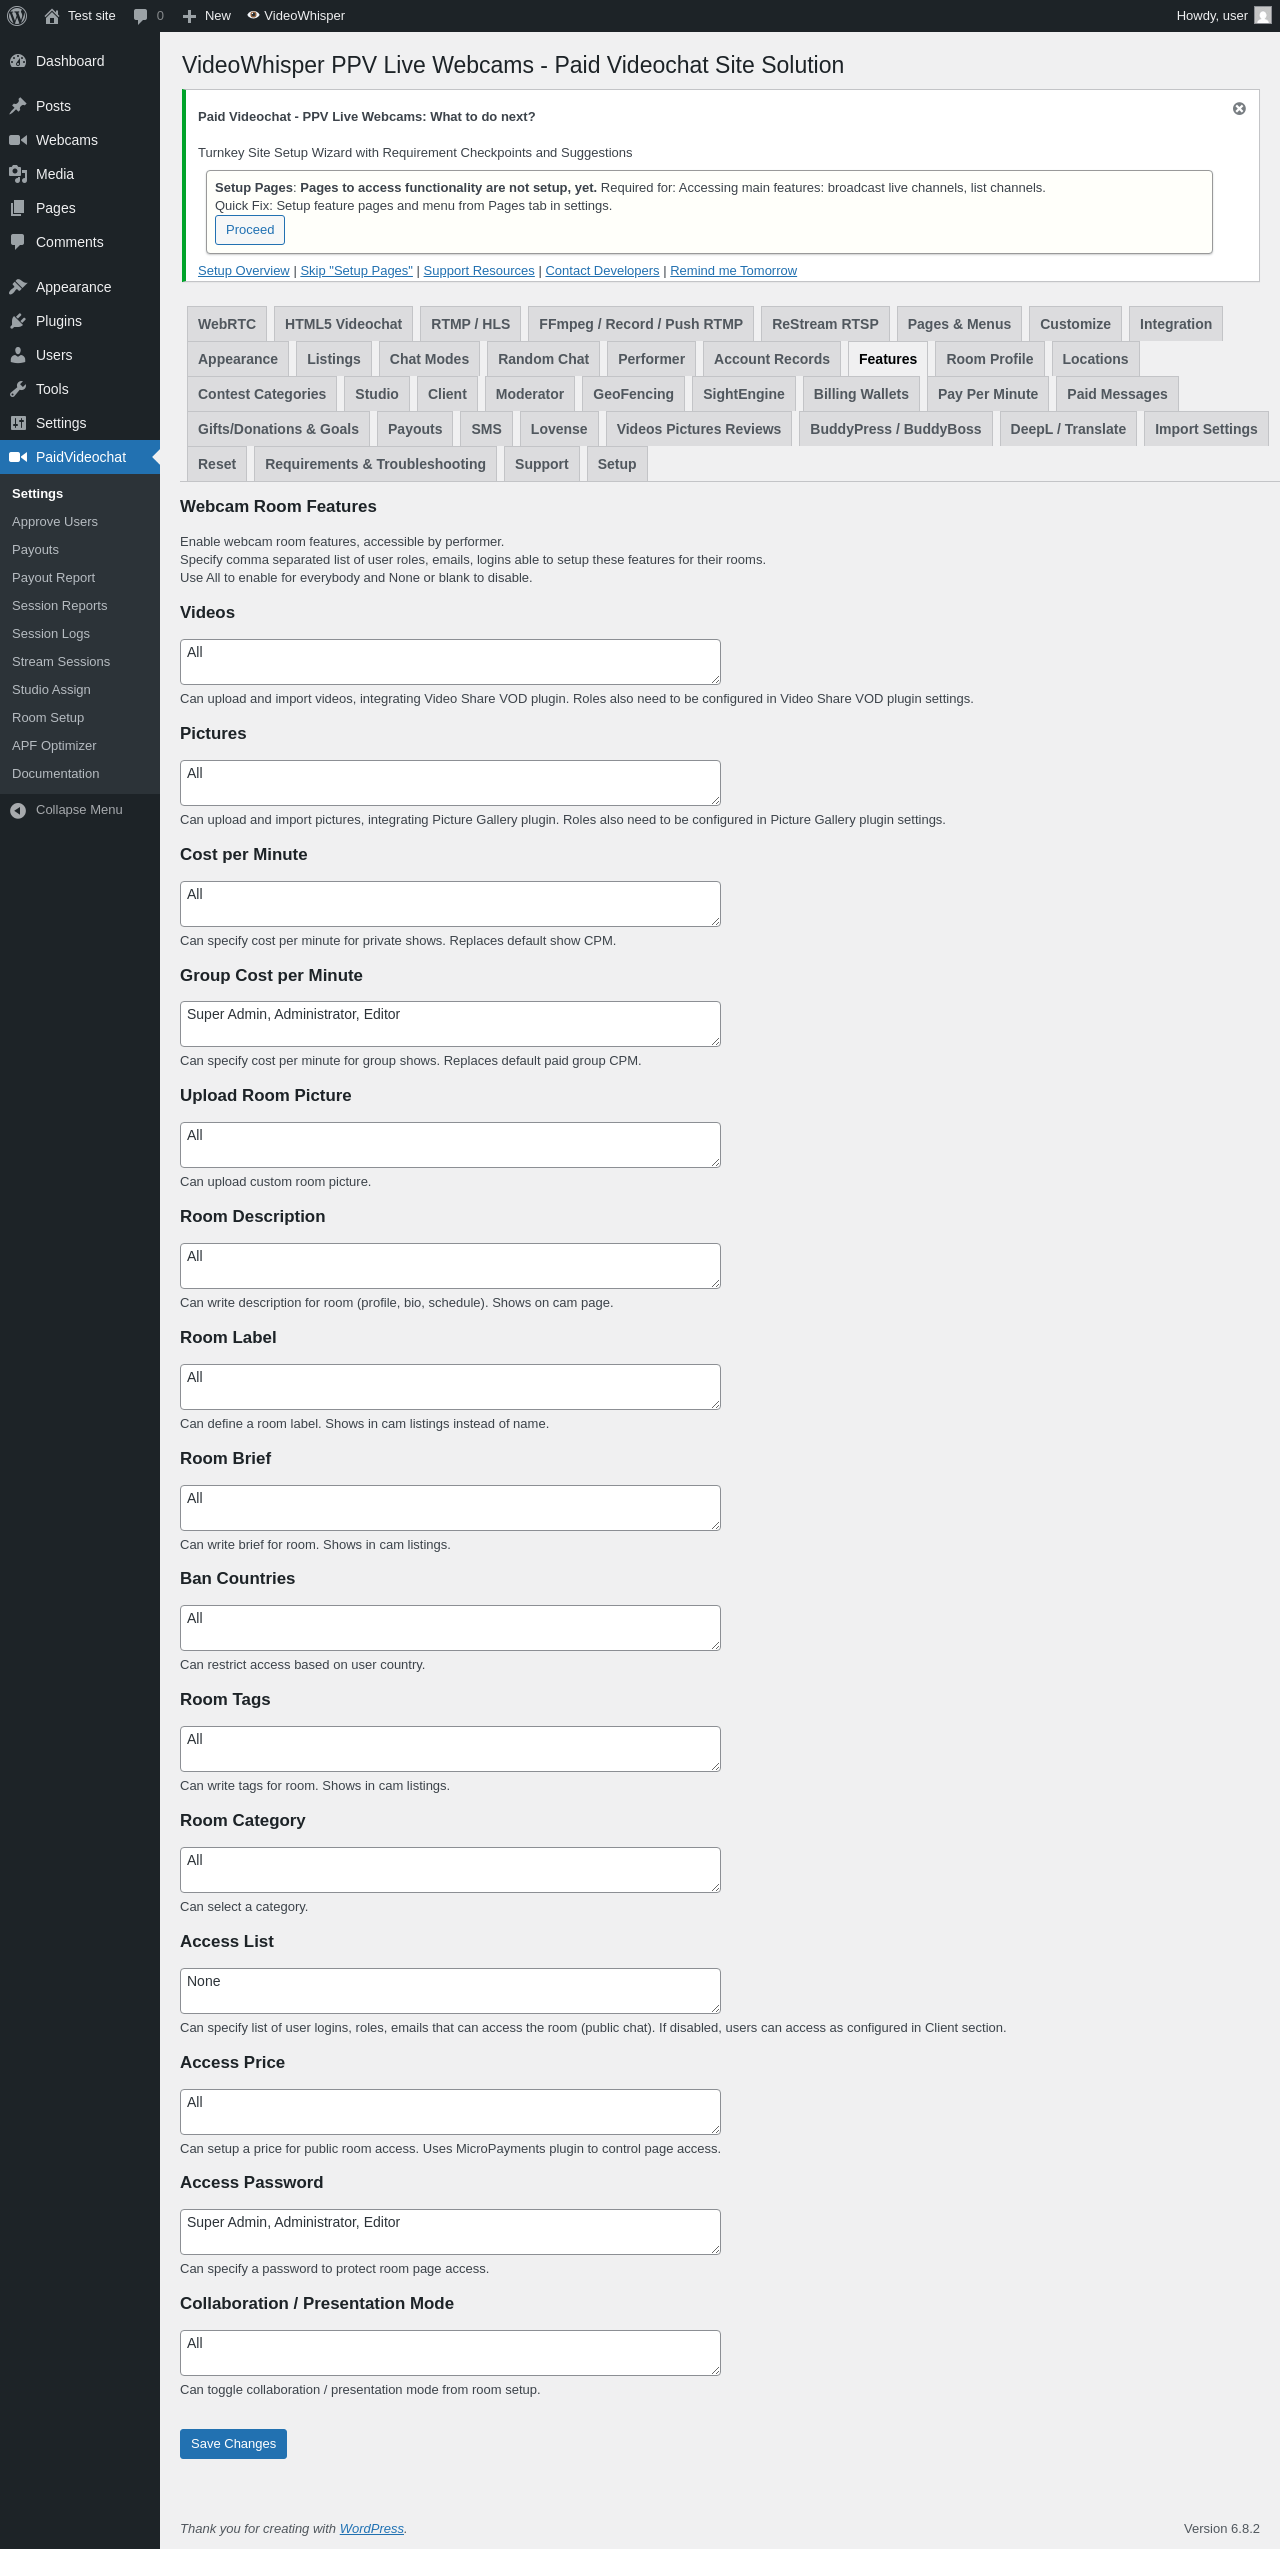Dismiss the setup wizard notice
The image size is (1280, 2549).
click(1239, 108)
